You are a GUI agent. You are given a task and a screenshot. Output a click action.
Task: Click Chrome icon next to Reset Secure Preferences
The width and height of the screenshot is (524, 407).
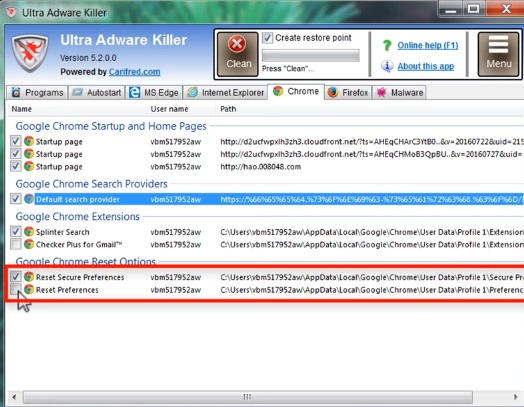coord(29,277)
